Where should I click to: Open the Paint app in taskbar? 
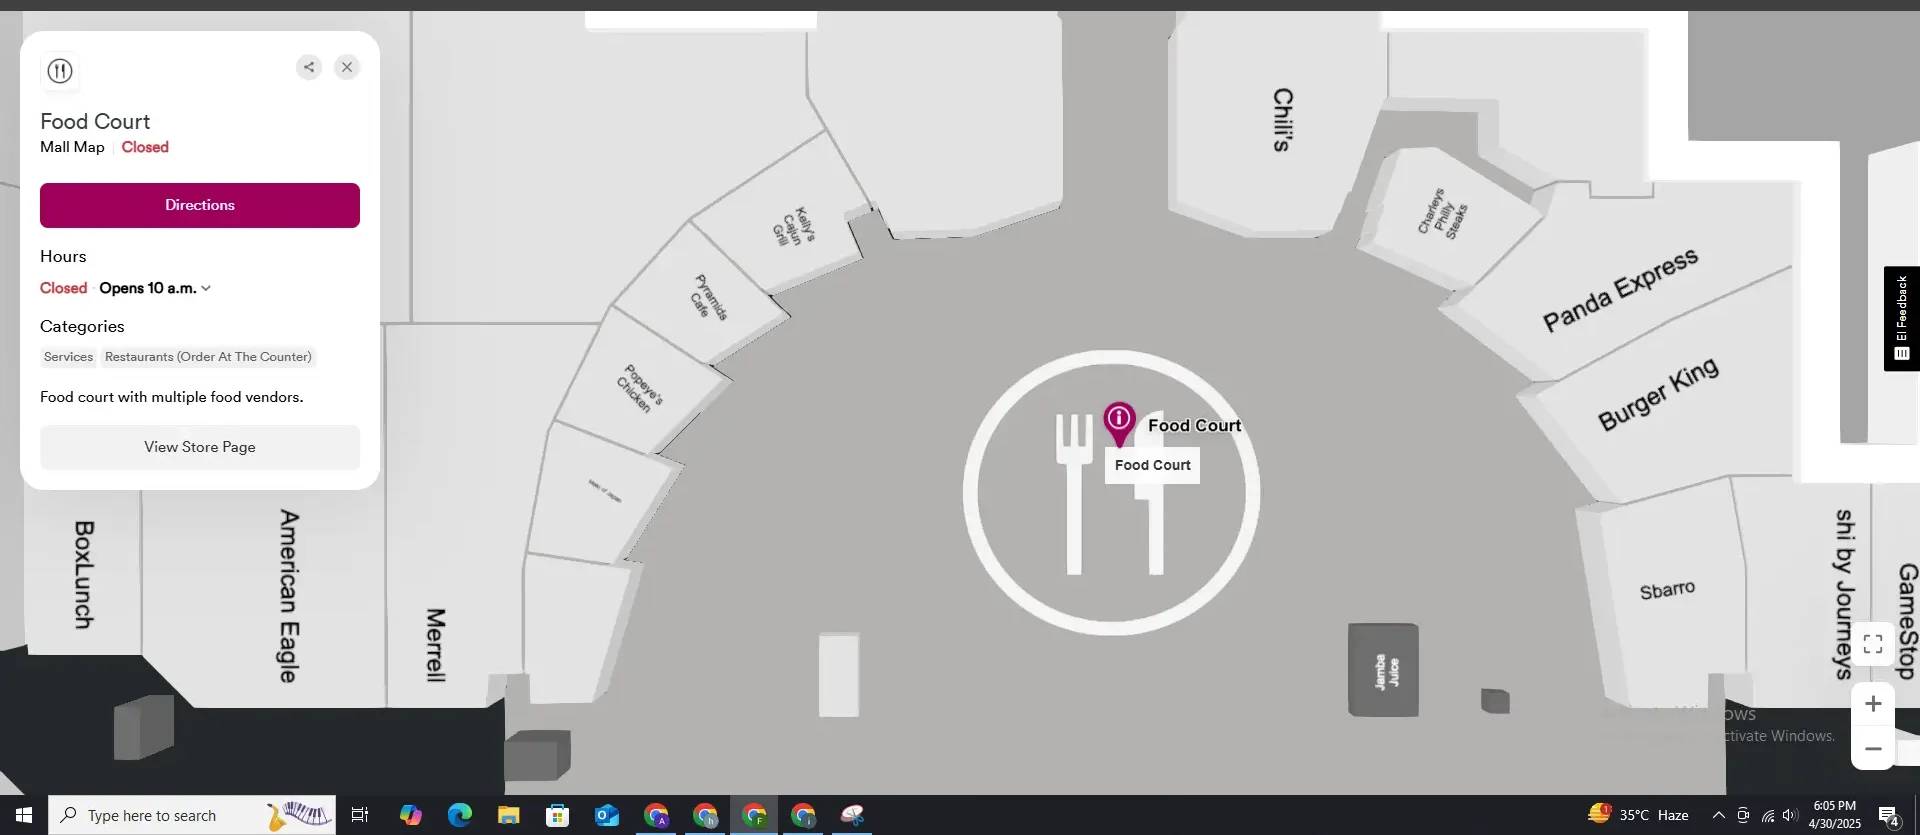point(853,815)
